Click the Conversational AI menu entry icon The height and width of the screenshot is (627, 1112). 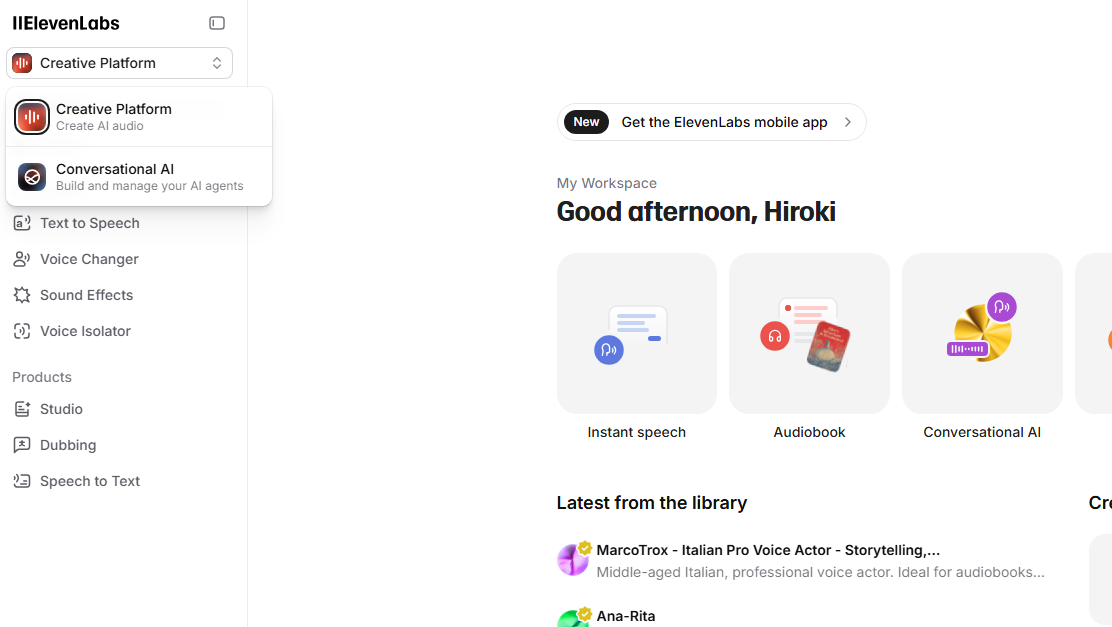click(32, 177)
